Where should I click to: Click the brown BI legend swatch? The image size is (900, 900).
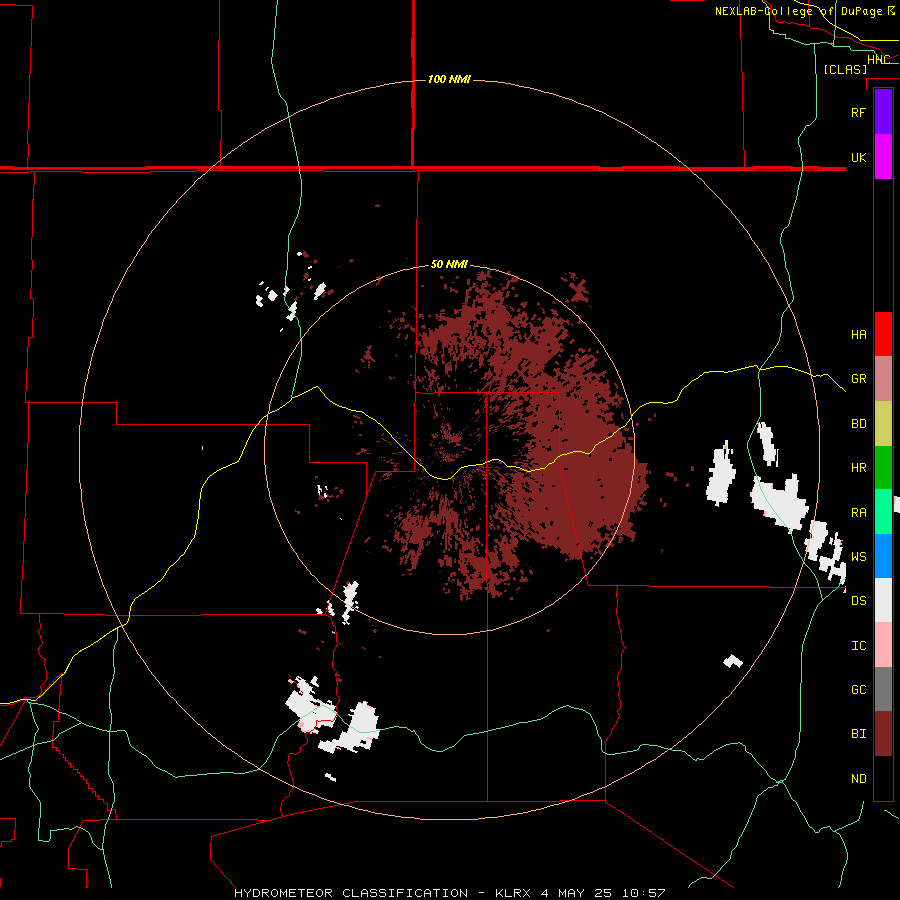click(x=883, y=734)
